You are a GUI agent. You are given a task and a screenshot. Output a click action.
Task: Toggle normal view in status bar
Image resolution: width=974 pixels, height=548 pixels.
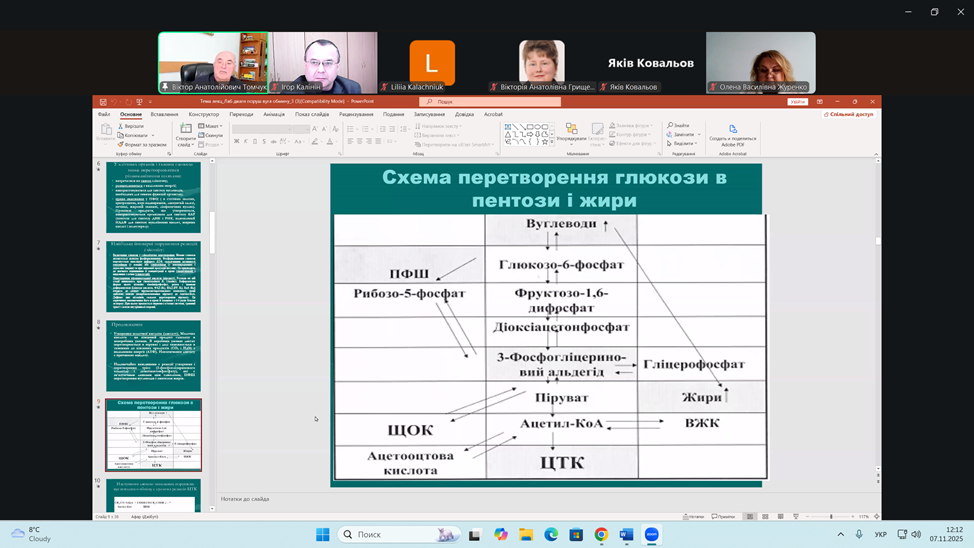[x=750, y=516]
